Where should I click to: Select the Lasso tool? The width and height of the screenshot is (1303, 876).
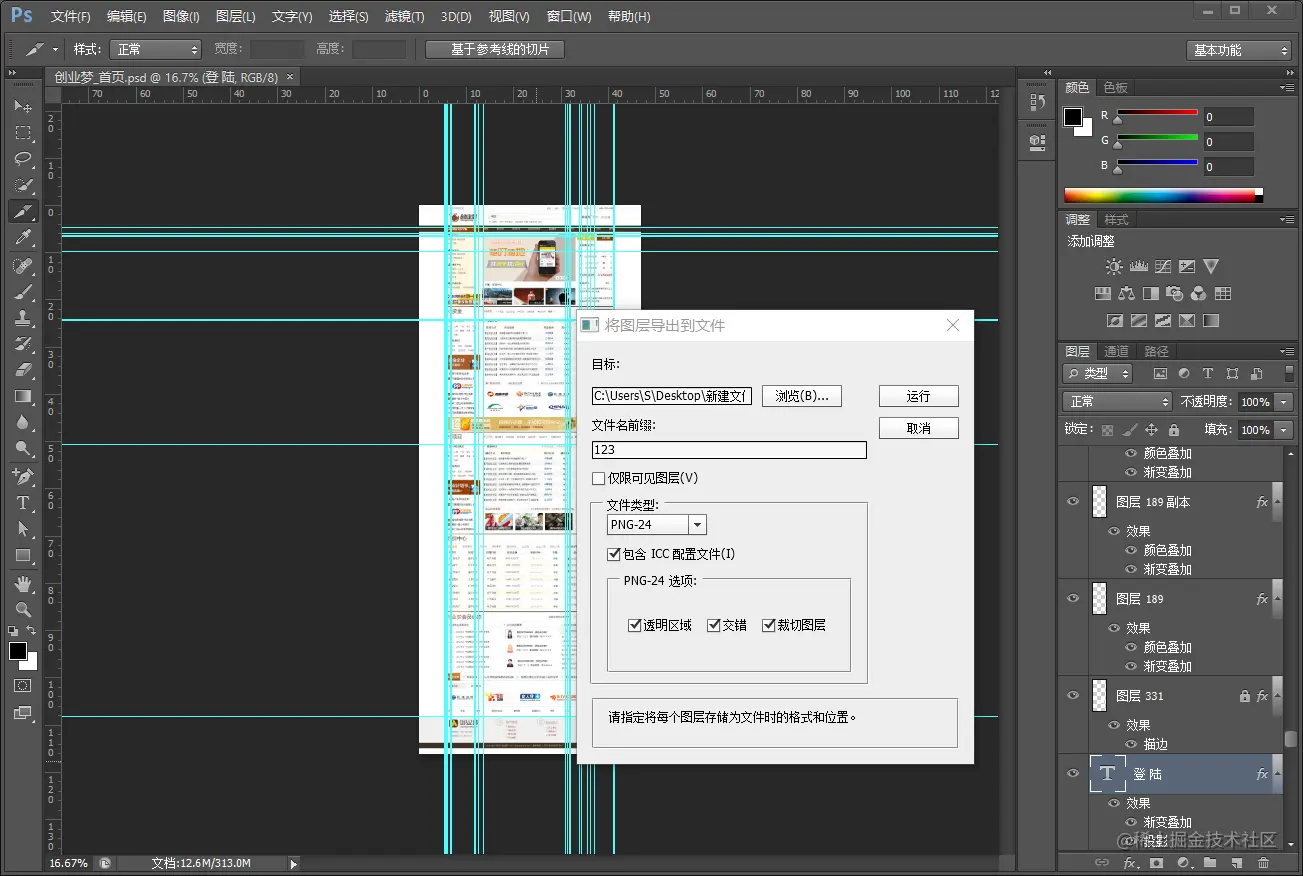click(x=23, y=159)
